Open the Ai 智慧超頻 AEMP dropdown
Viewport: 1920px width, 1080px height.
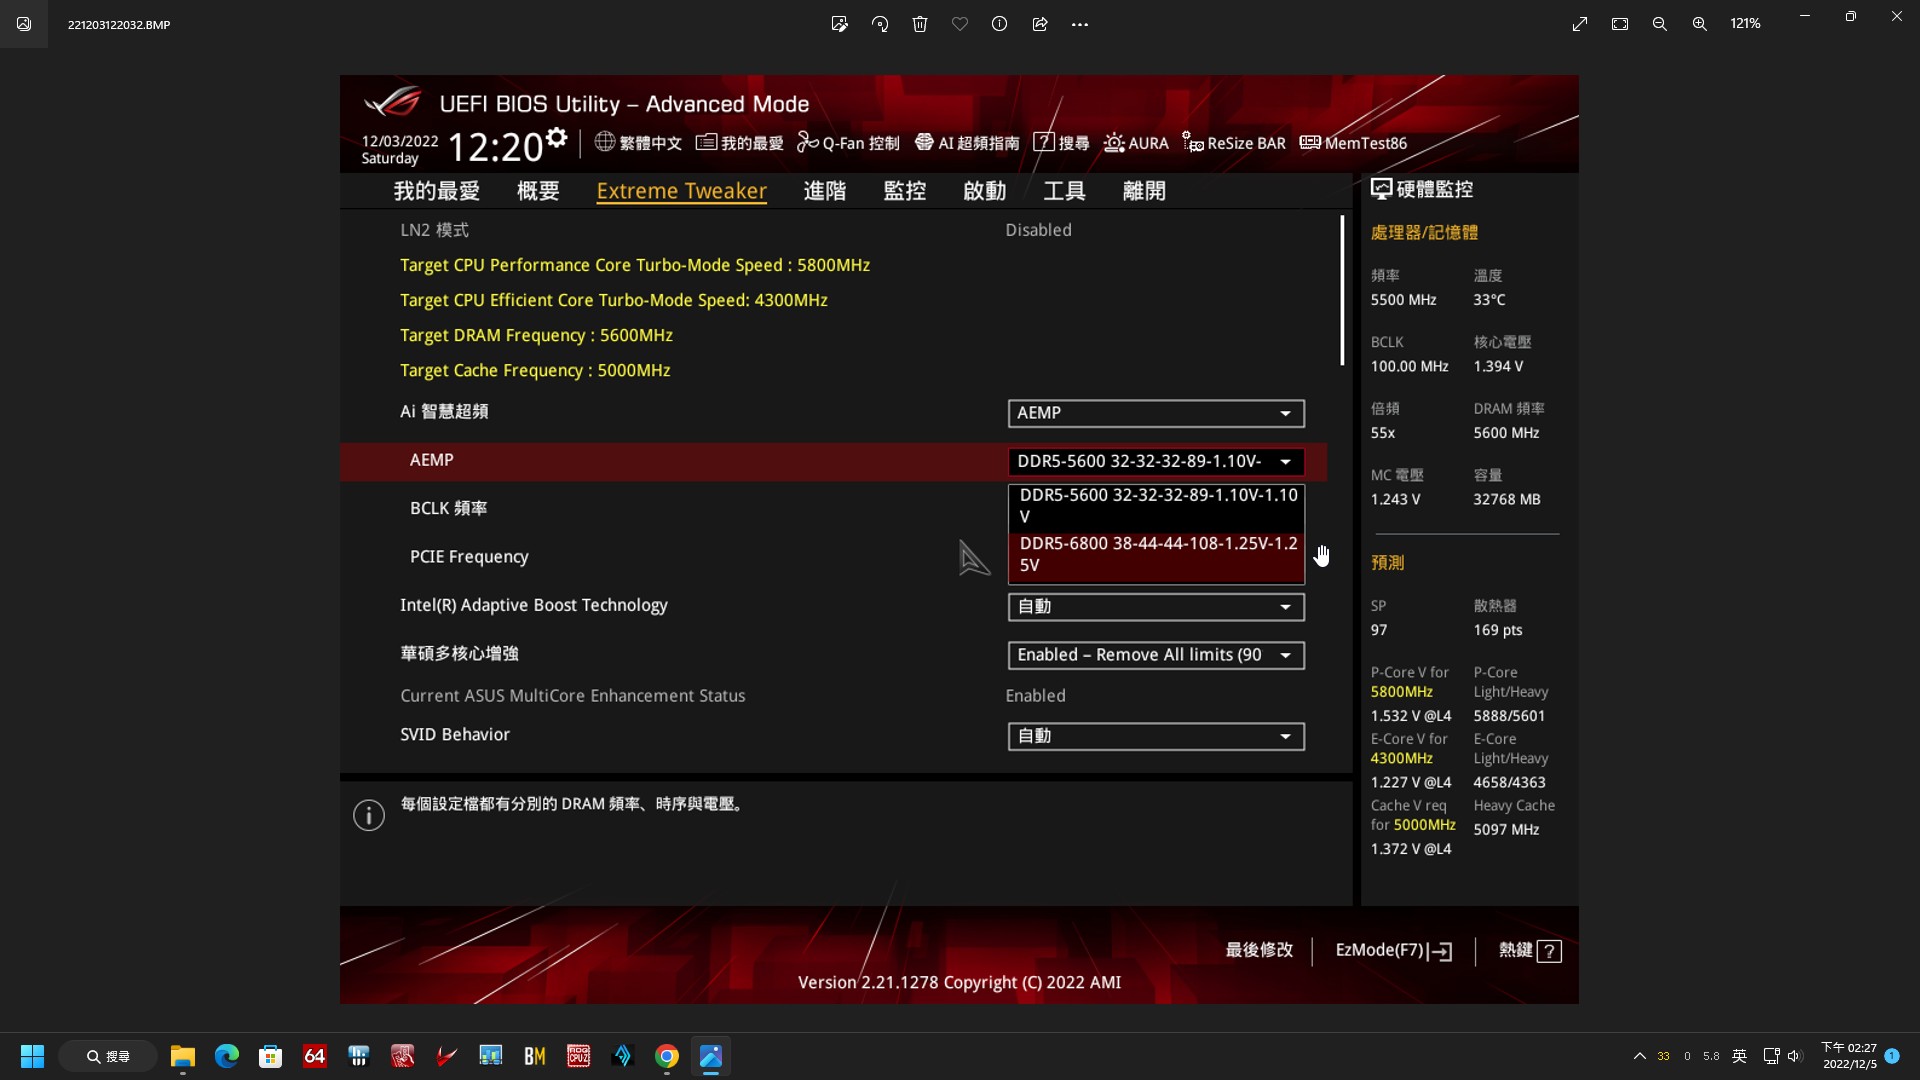pyautogui.click(x=1156, y=413)
